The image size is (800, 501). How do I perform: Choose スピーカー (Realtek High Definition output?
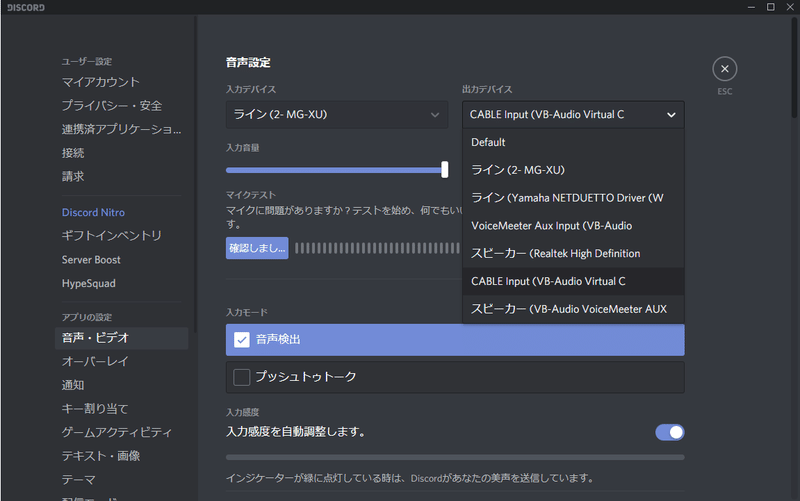pyautogui.click(x=573, y=254)
